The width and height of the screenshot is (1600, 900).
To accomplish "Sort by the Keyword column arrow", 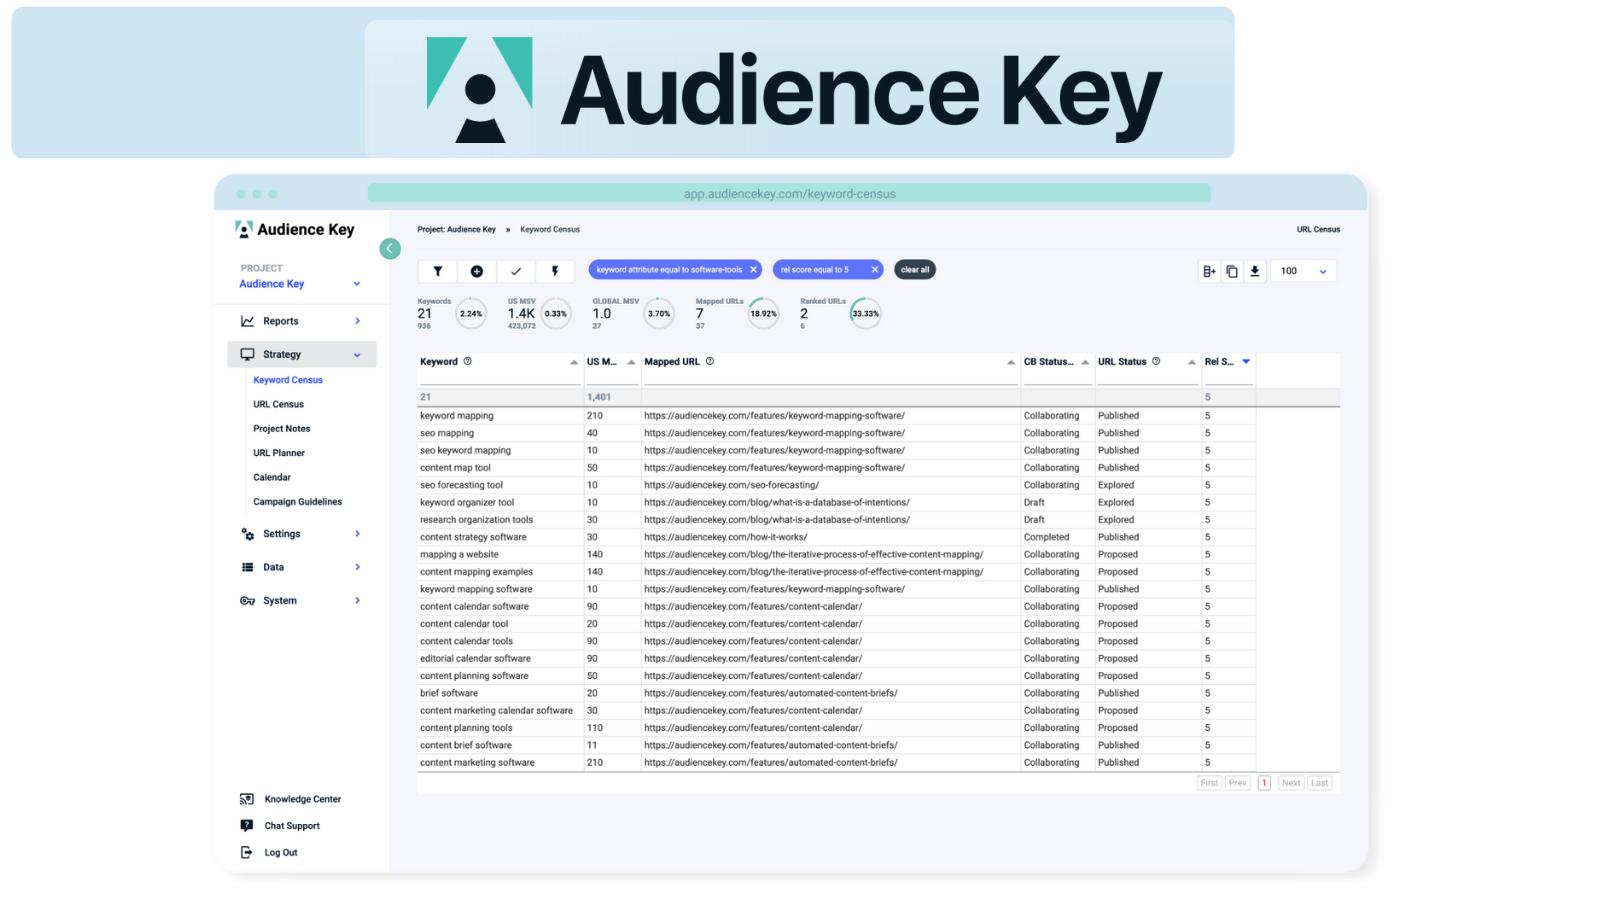I will pos(574,362).
